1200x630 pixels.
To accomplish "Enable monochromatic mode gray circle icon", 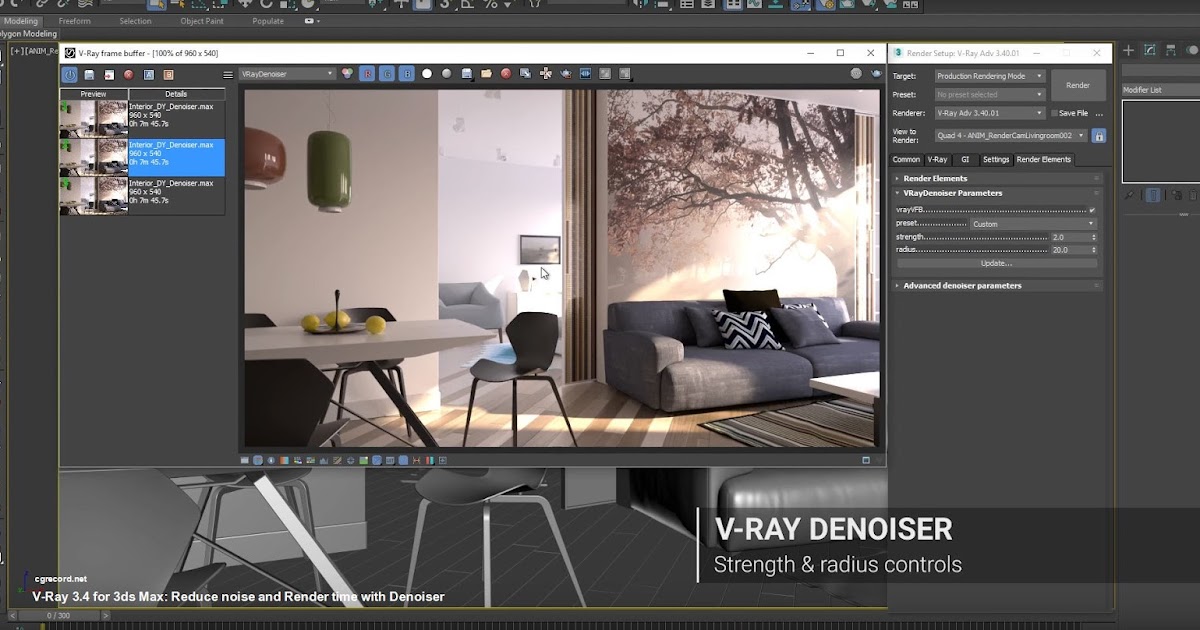I will tap(446, 74).
